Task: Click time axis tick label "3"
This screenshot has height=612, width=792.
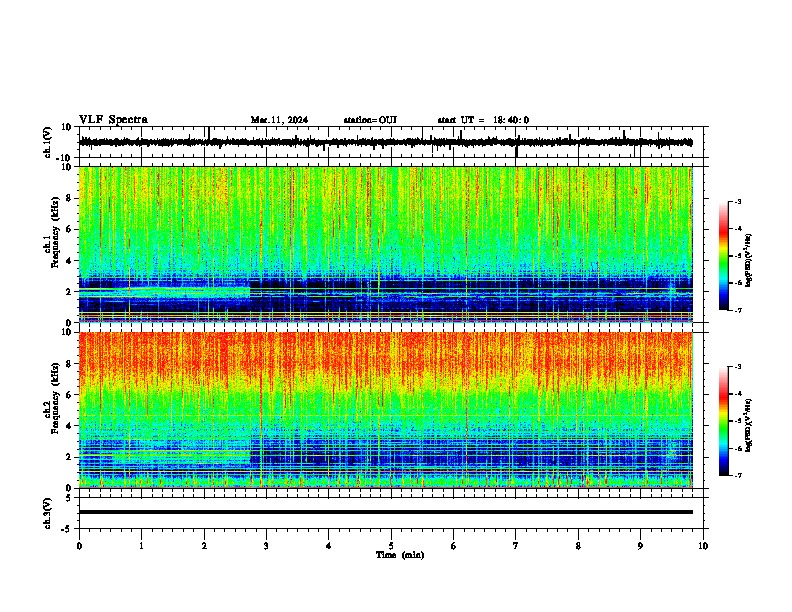Action: (x=266, y=546)
